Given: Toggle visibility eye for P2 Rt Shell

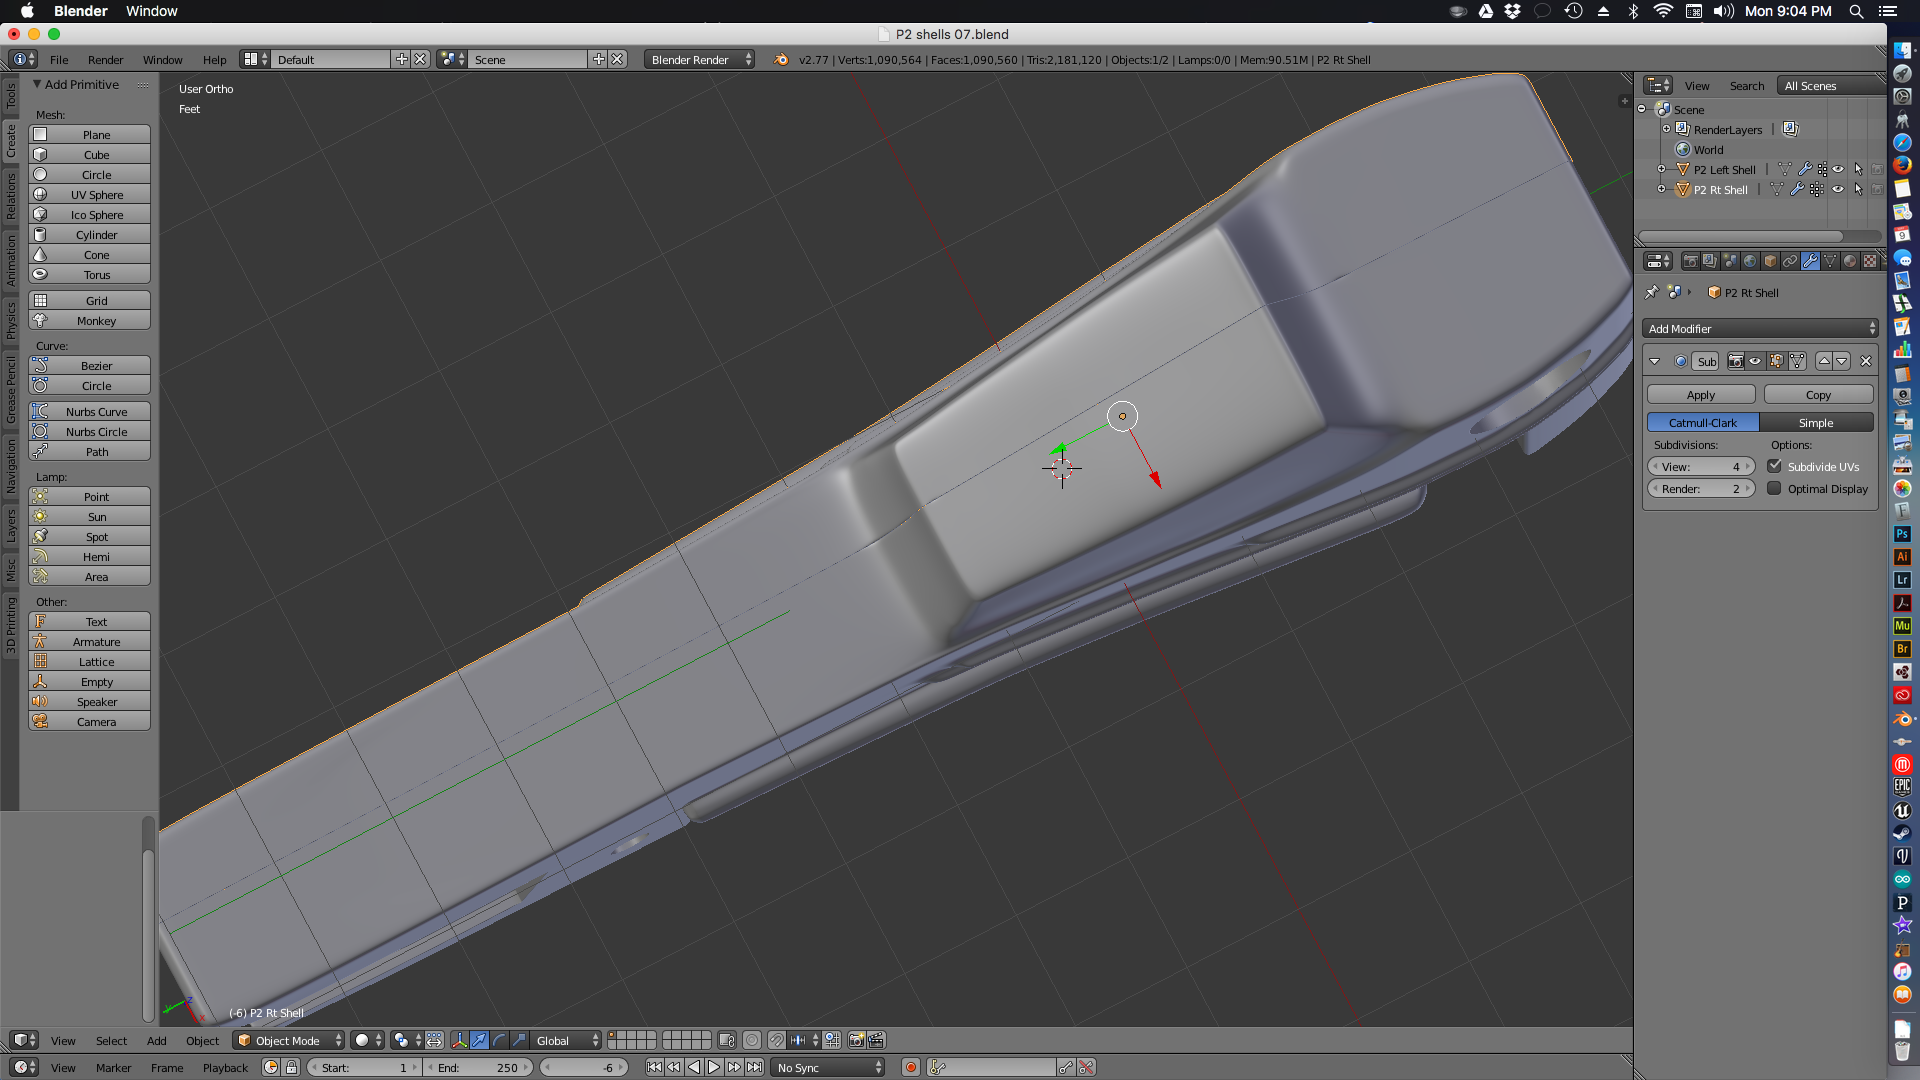Looking at the screenshot, I should coord(1838,190).
